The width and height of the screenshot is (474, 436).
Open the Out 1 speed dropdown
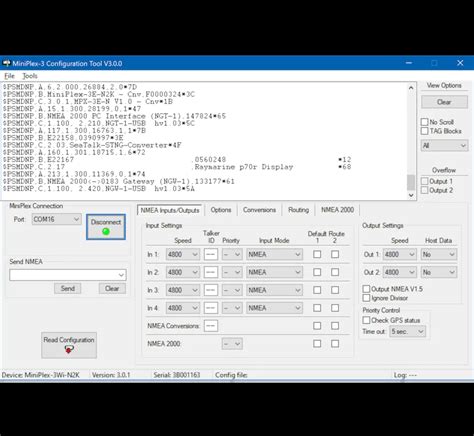tap(399, 254)
